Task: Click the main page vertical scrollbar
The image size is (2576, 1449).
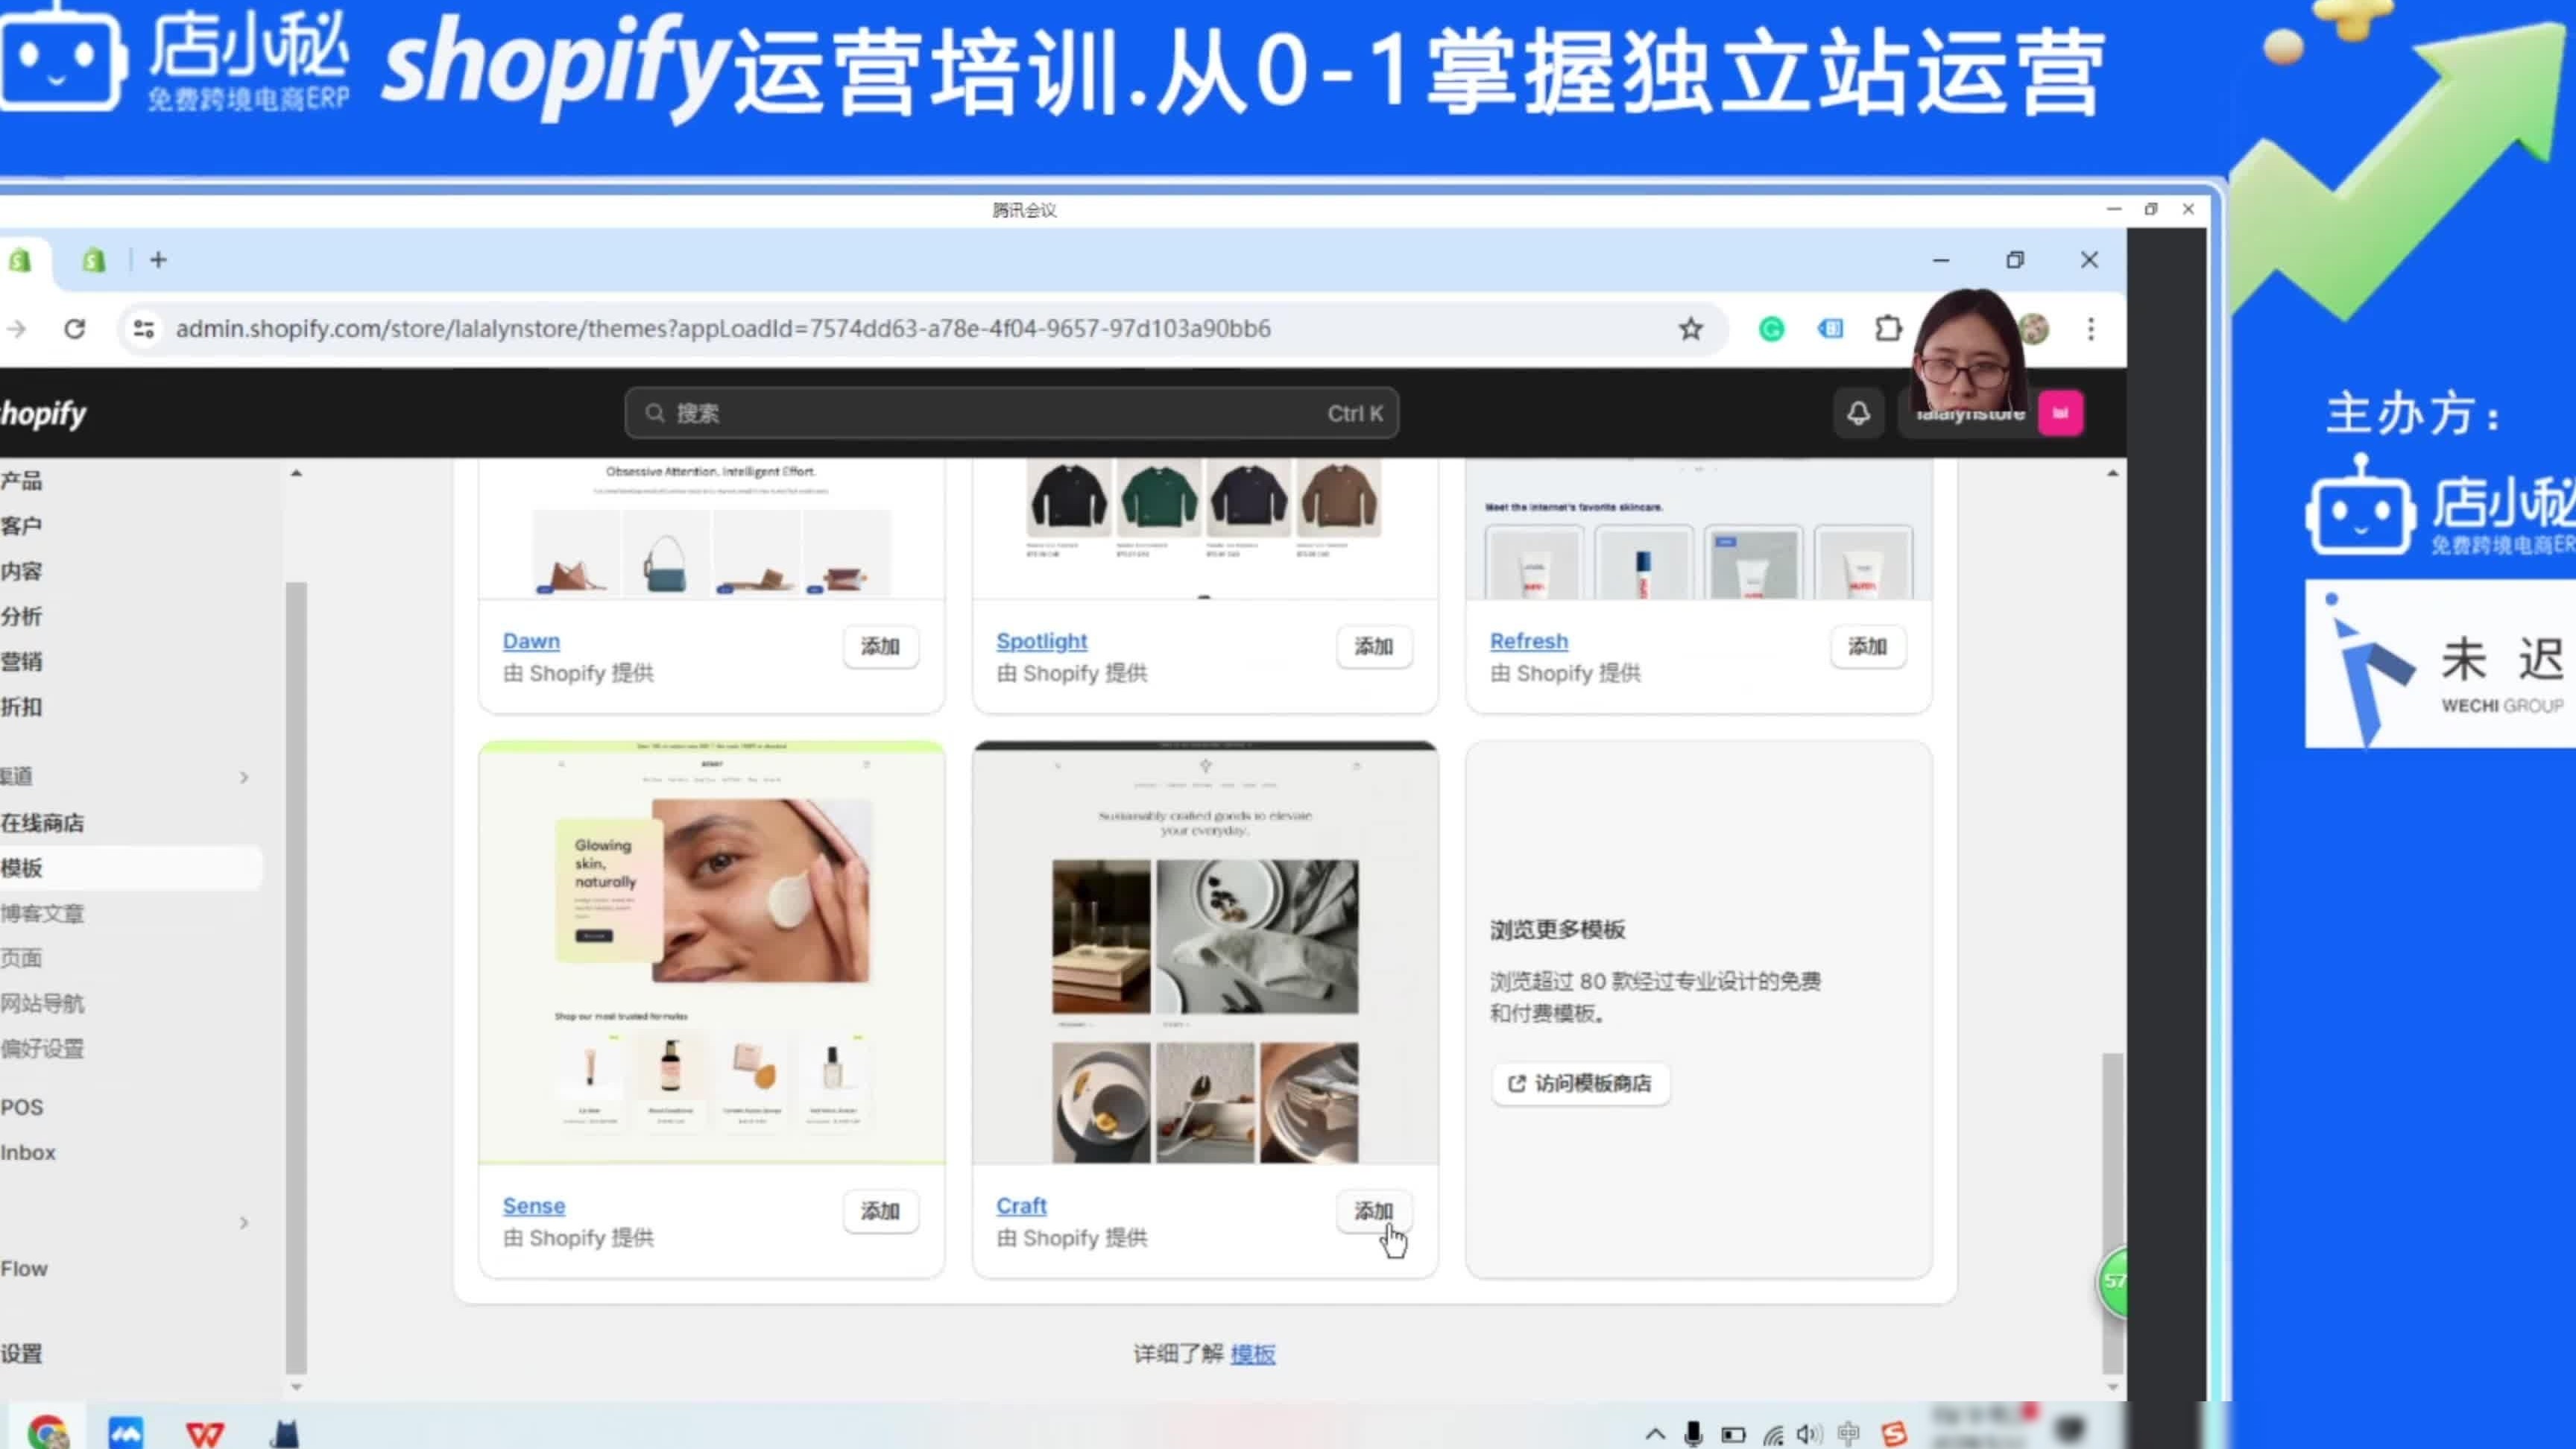Action: (x=2112, y=1212)
